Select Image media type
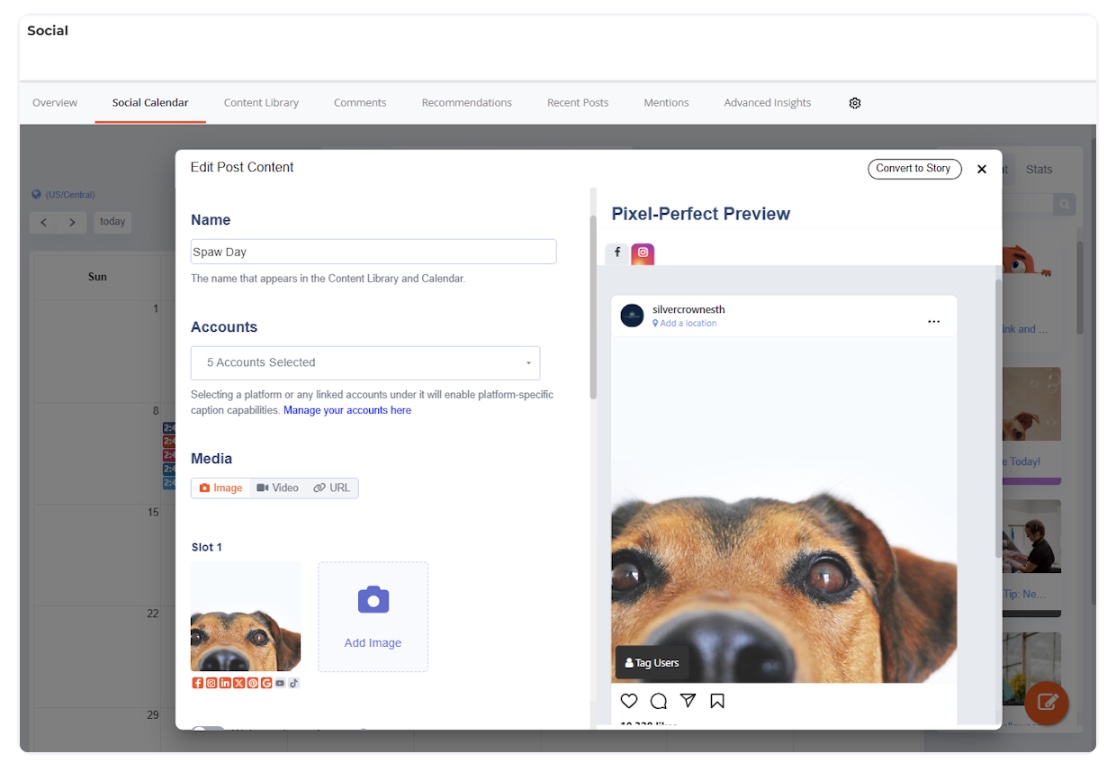The width and height of the screenshot is (1104, 760). point(220,488)
